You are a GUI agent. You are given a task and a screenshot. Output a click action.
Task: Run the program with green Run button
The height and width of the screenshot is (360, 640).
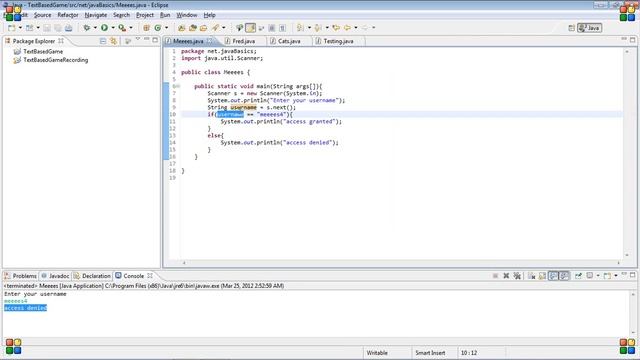(104, 28)
